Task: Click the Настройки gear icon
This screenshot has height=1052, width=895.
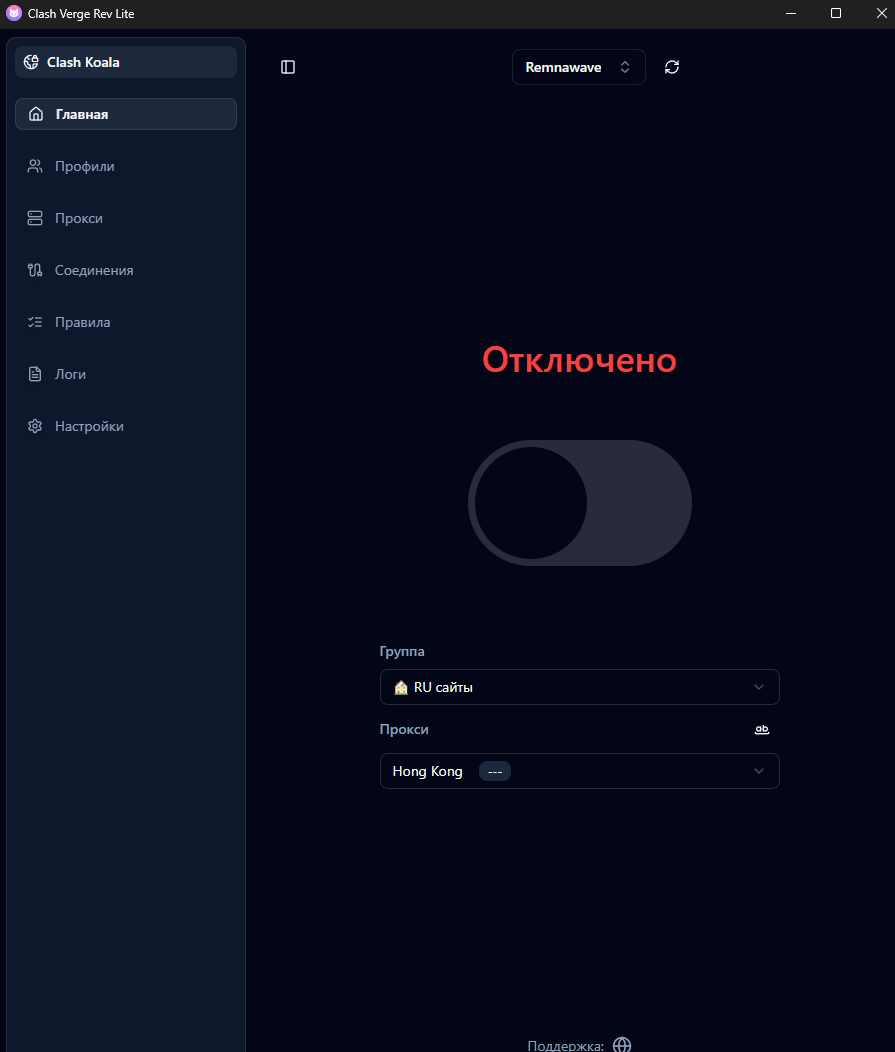Action: click(35, 426)
